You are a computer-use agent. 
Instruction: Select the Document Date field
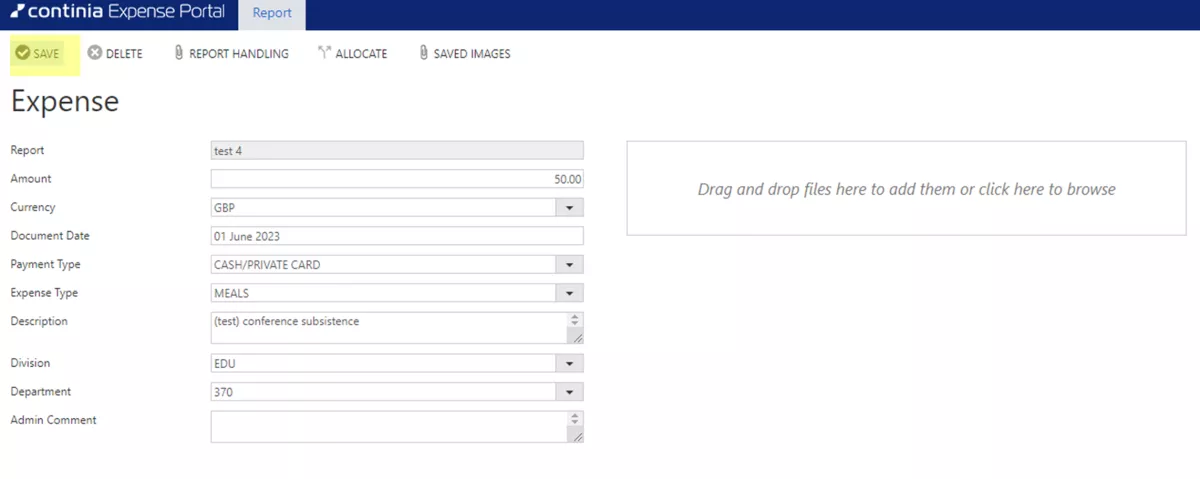(x=396, y=236)
